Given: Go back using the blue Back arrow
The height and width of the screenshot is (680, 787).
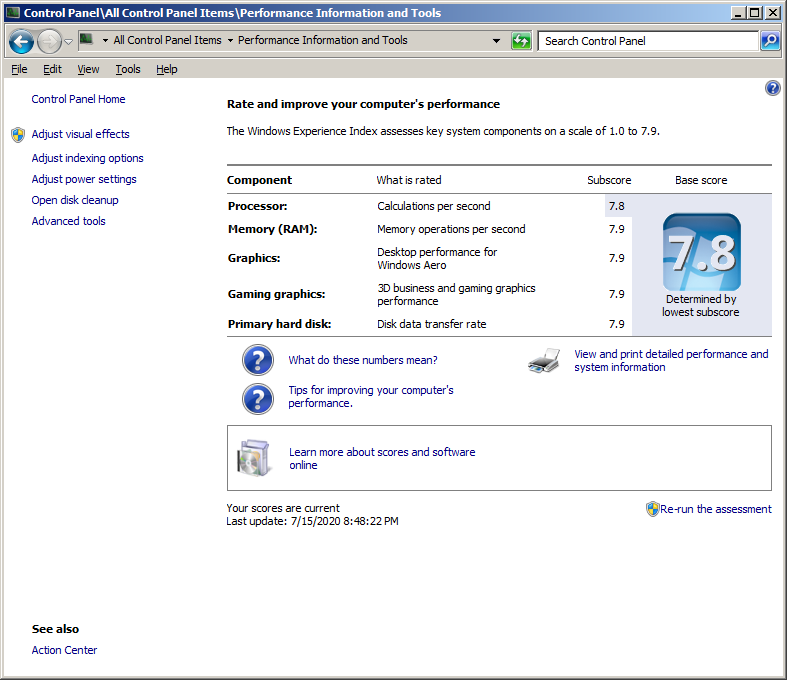Looking at the screenshot, I should [x=21, y=41].
